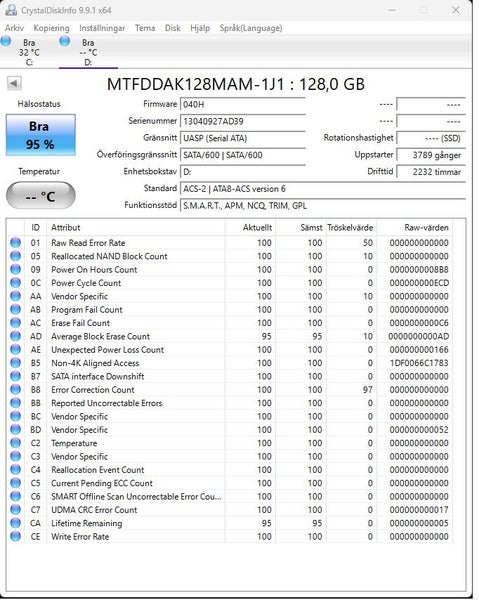Click the Enhetsbokstav field showing D:

pyautogui.click(x=243, y=172)
